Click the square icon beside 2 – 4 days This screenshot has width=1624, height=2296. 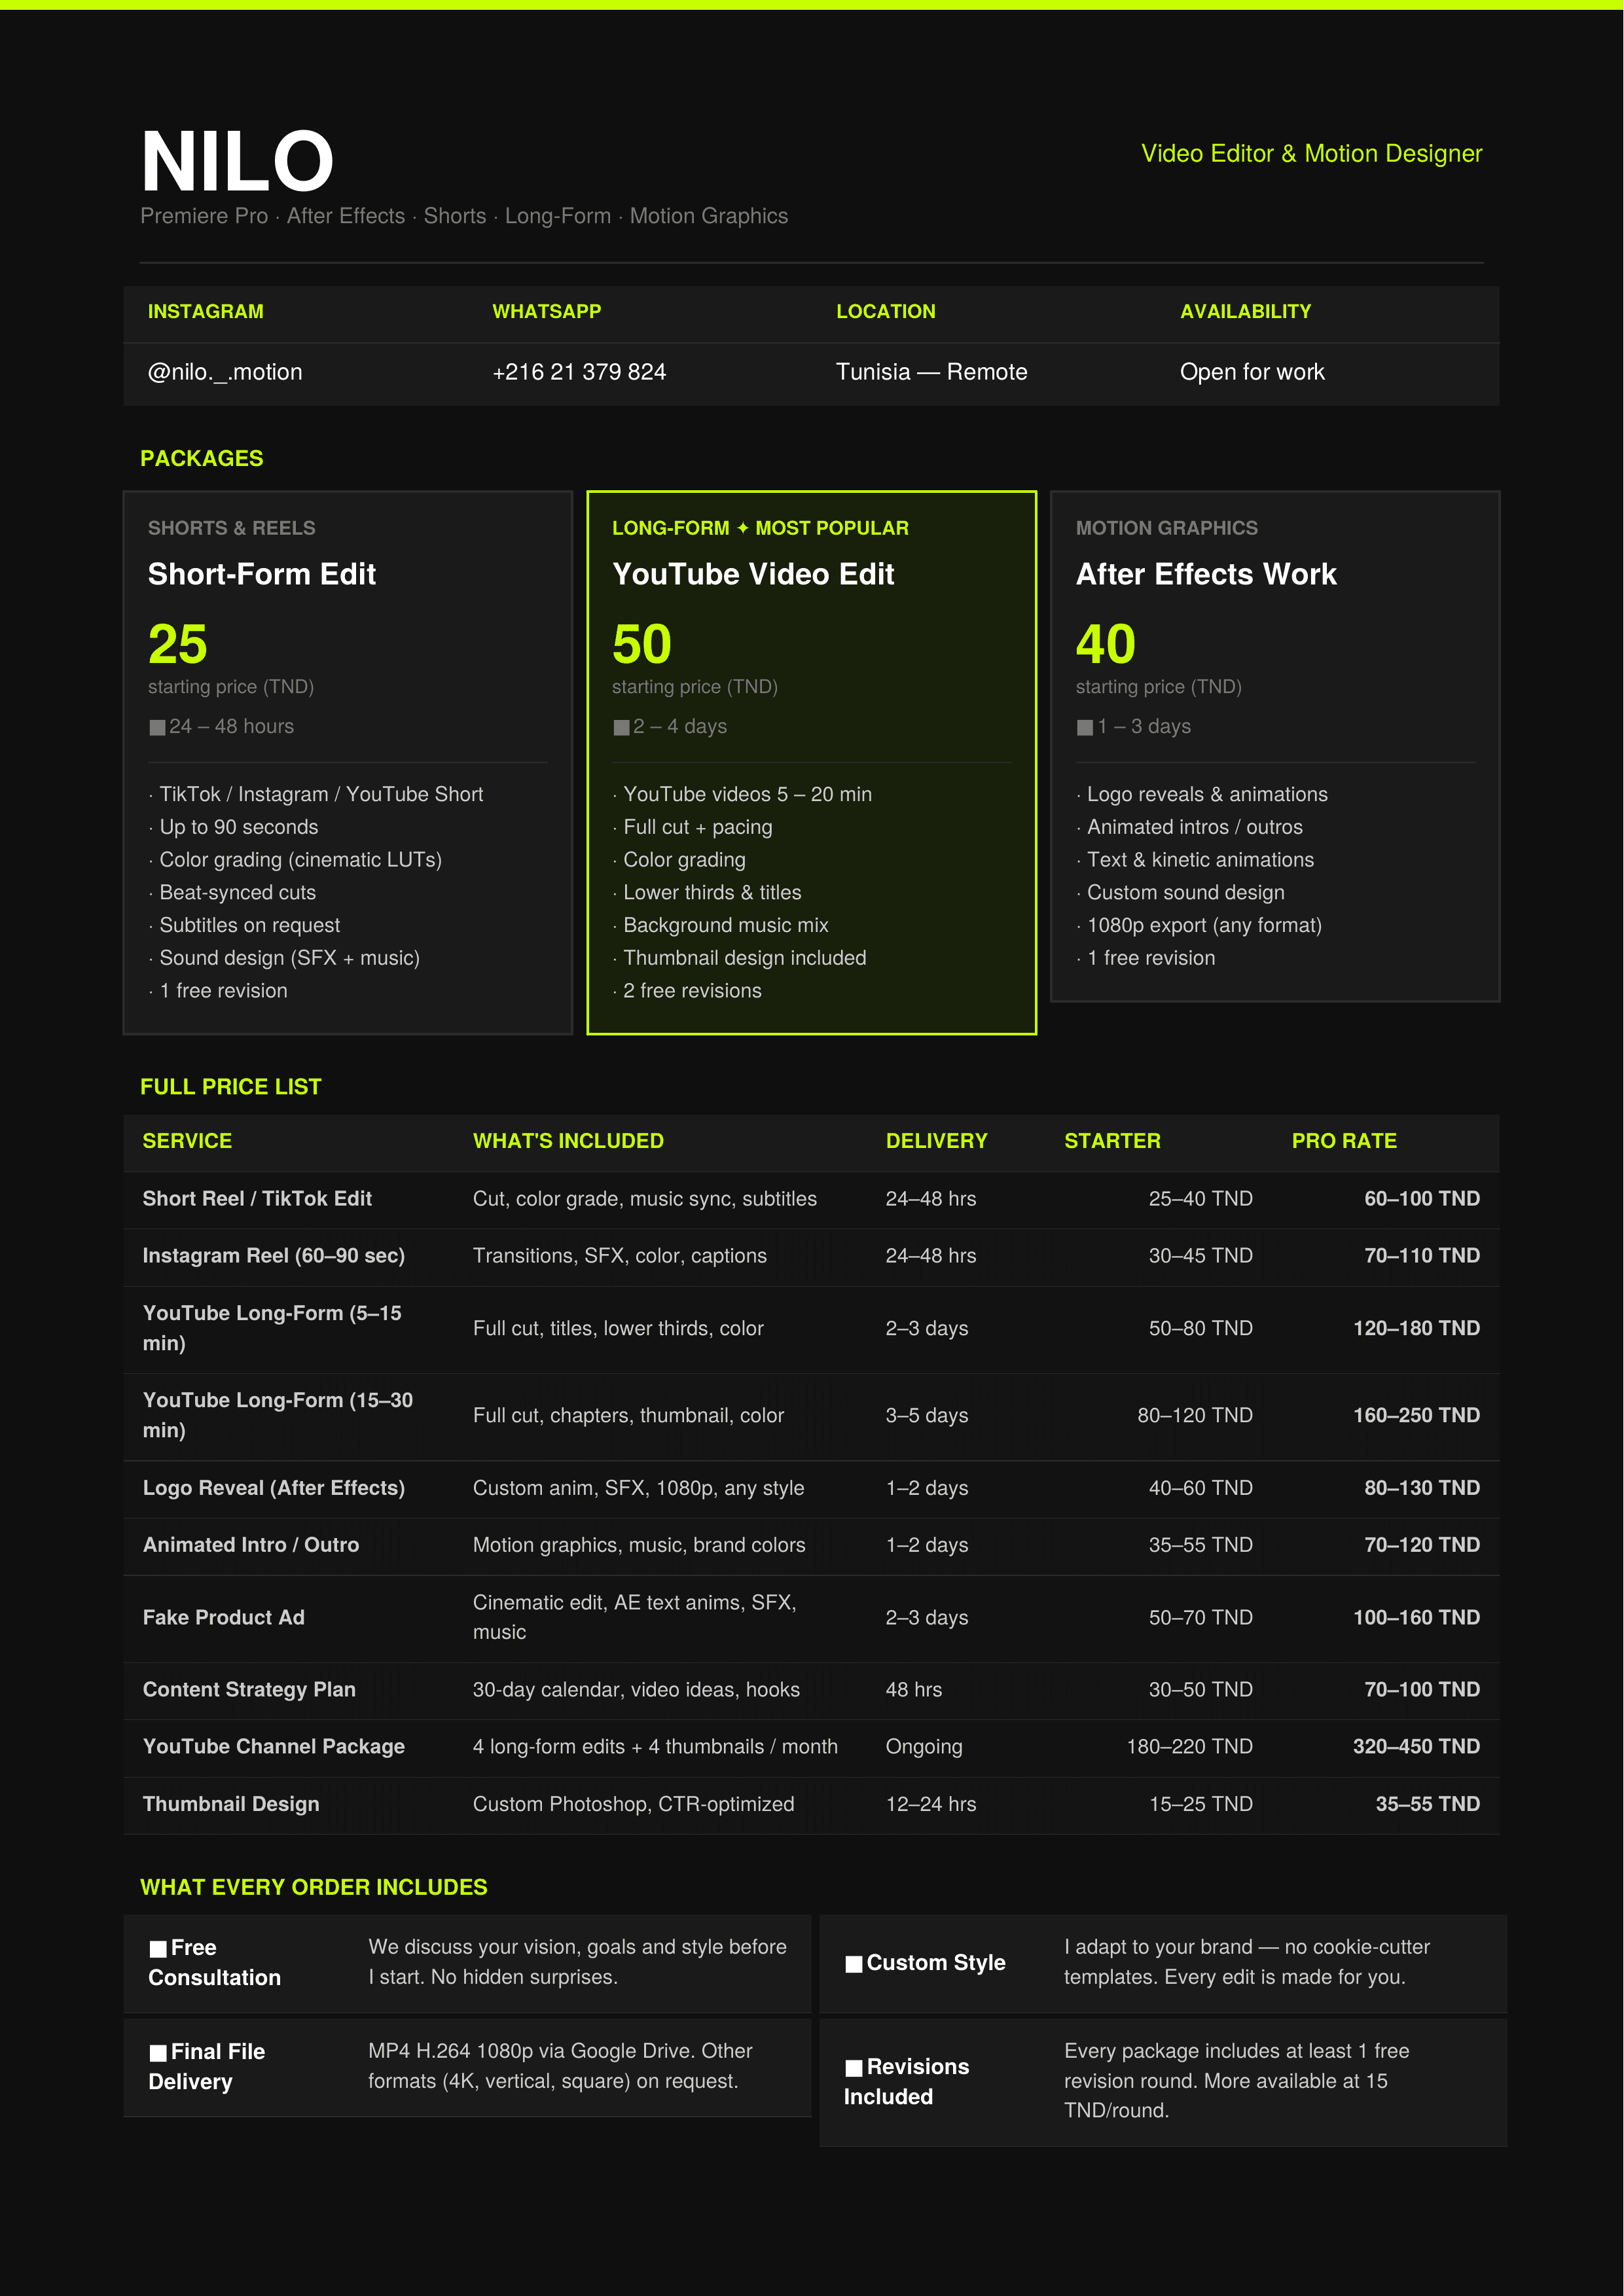[621, 727]
